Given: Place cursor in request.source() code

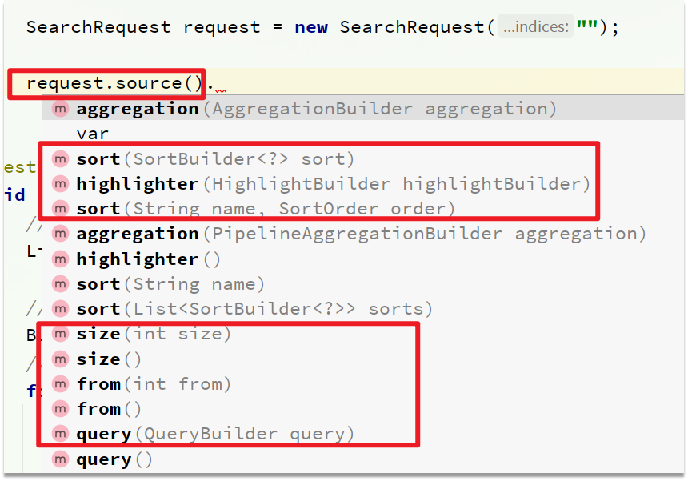Looking at the screenshot, I should click(114, 83).
